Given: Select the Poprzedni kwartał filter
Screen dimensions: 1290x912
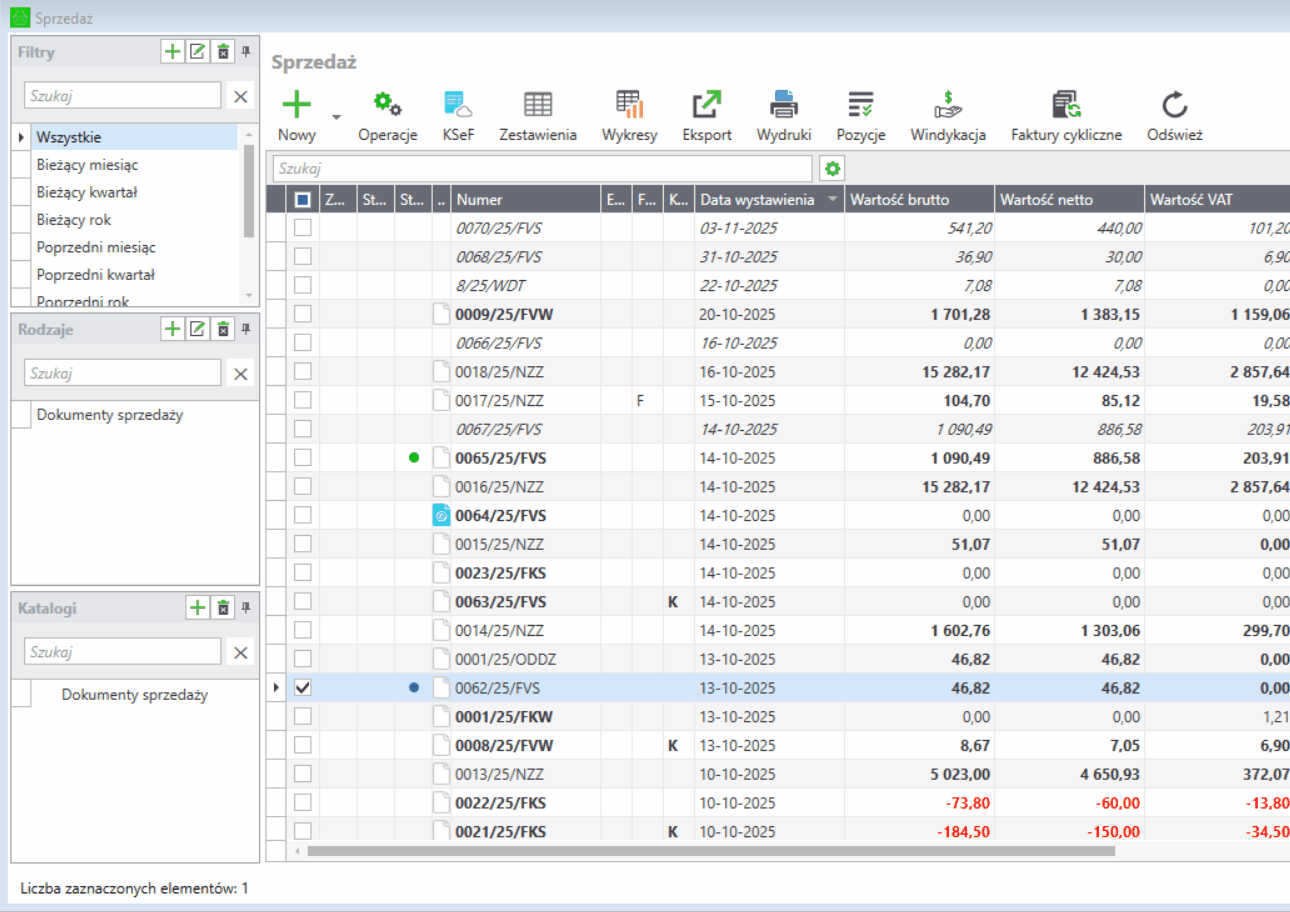Looking at the screenshot, I should [95, 274].
